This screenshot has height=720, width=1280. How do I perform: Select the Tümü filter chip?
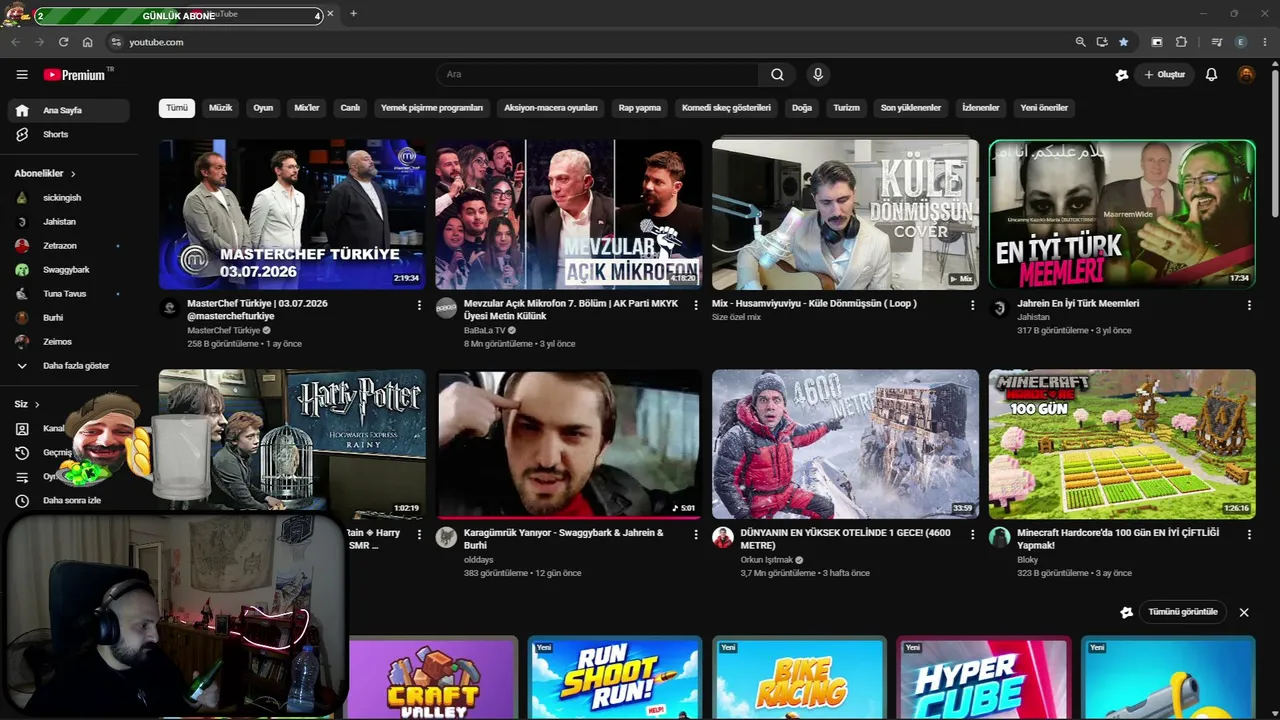[177, 108]
